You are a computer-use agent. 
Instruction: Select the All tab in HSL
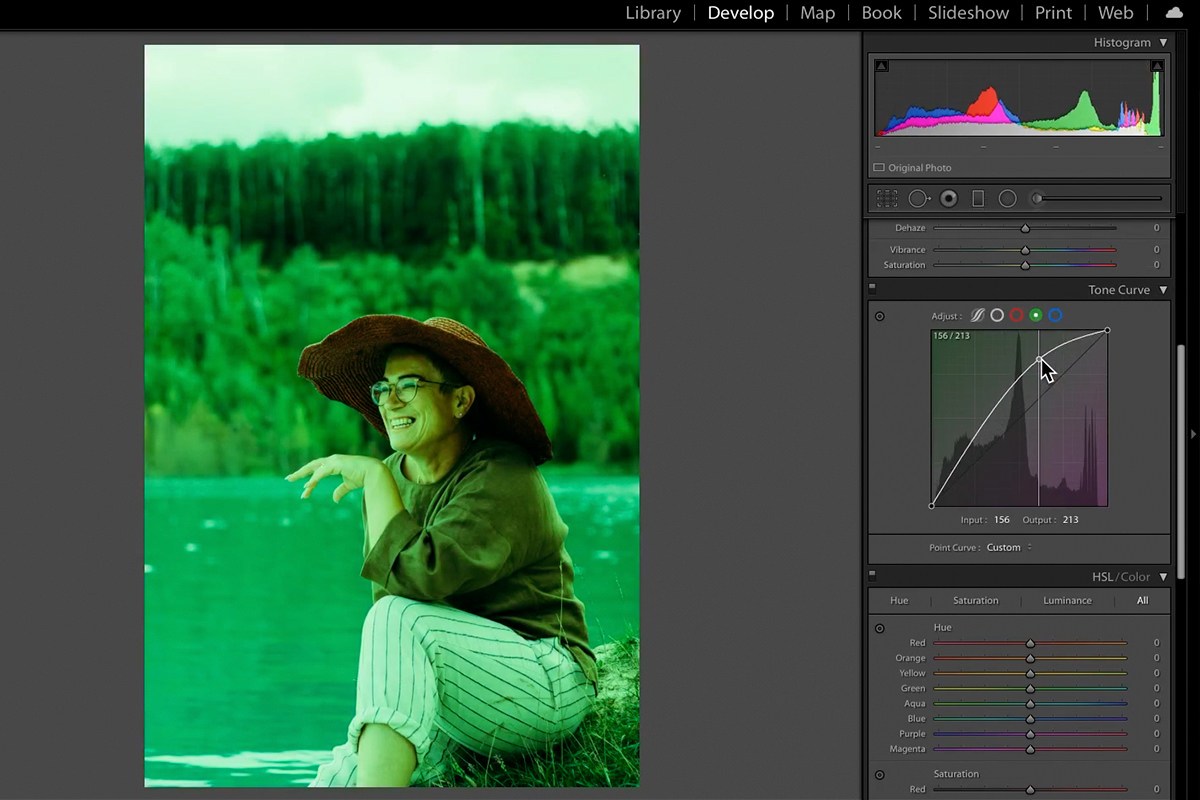tap(1142, 600)
